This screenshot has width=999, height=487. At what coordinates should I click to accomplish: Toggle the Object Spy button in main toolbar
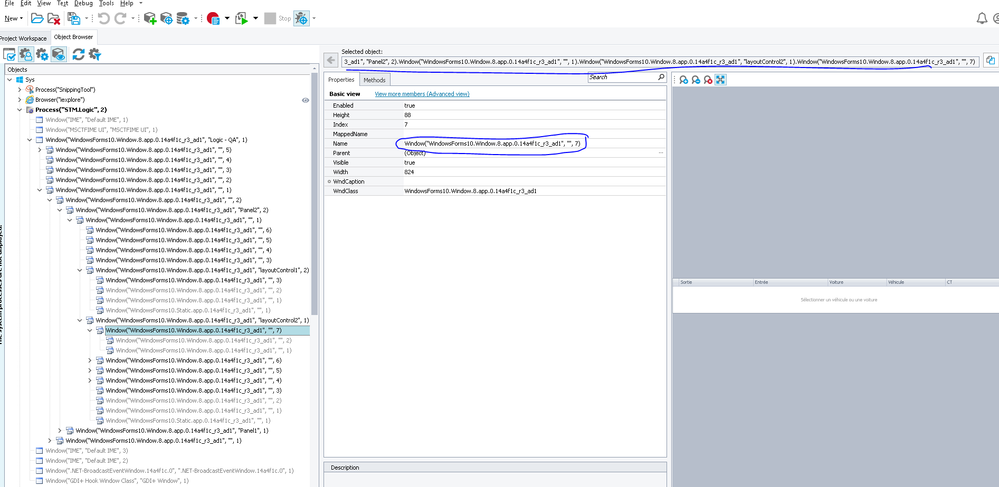(301, 18)
